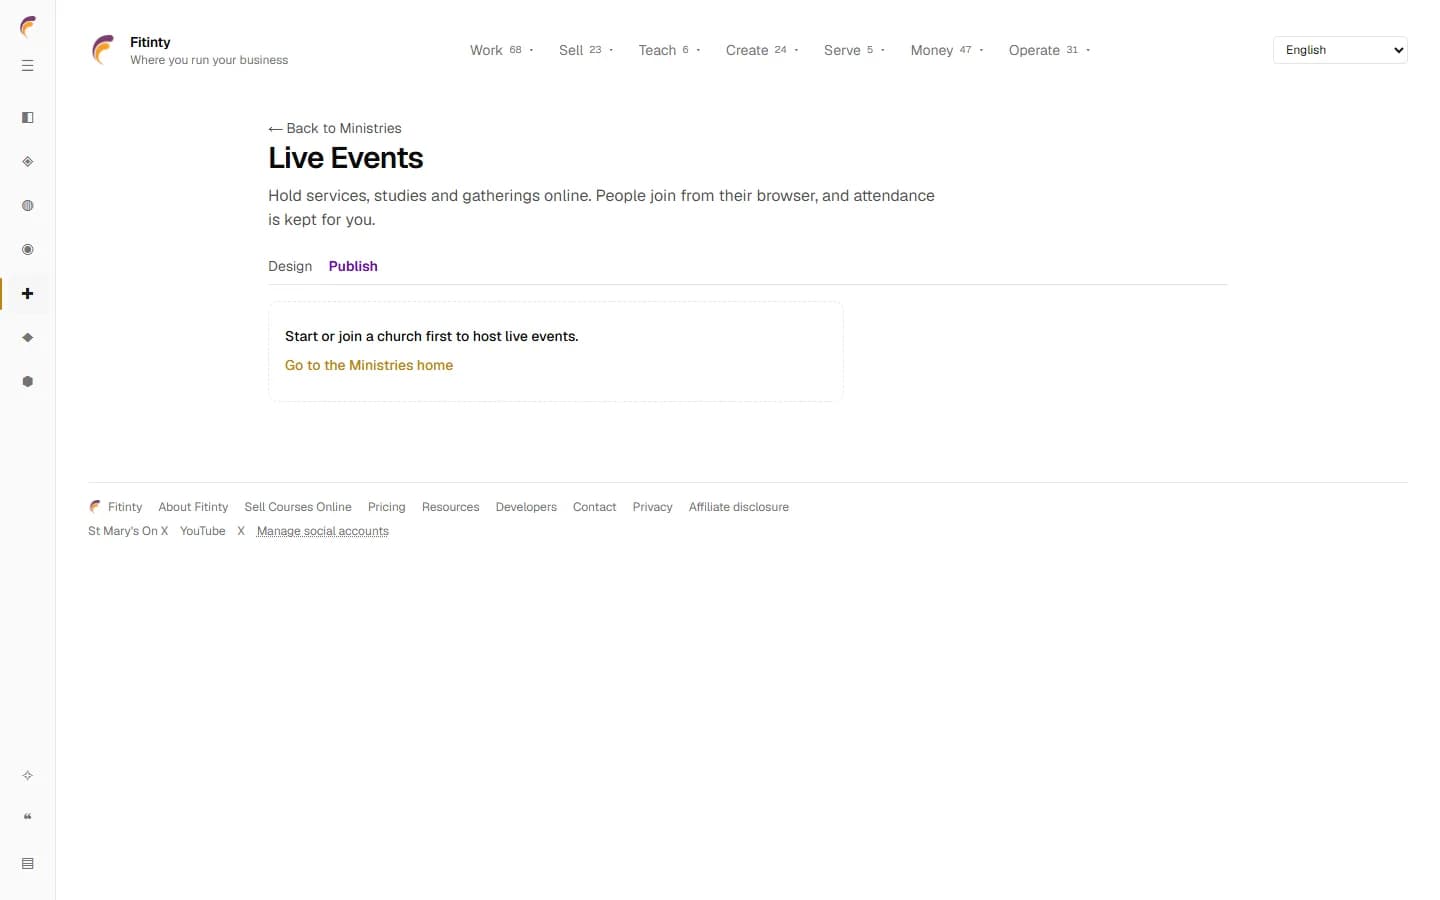Select the active plus sidebar icon
The height and width of the screenshot is (900, 1440).
[x=28, y=294]
